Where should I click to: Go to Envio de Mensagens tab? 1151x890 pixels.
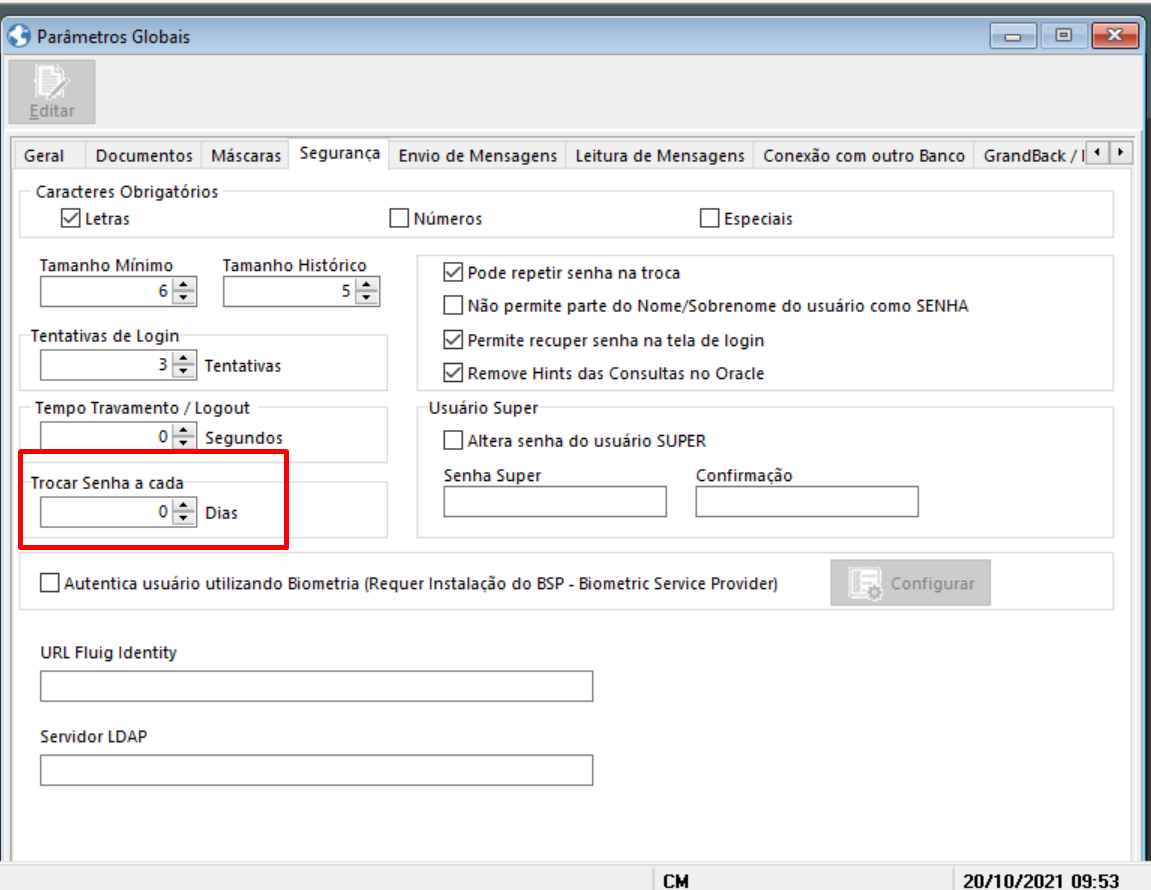point(478,156)
